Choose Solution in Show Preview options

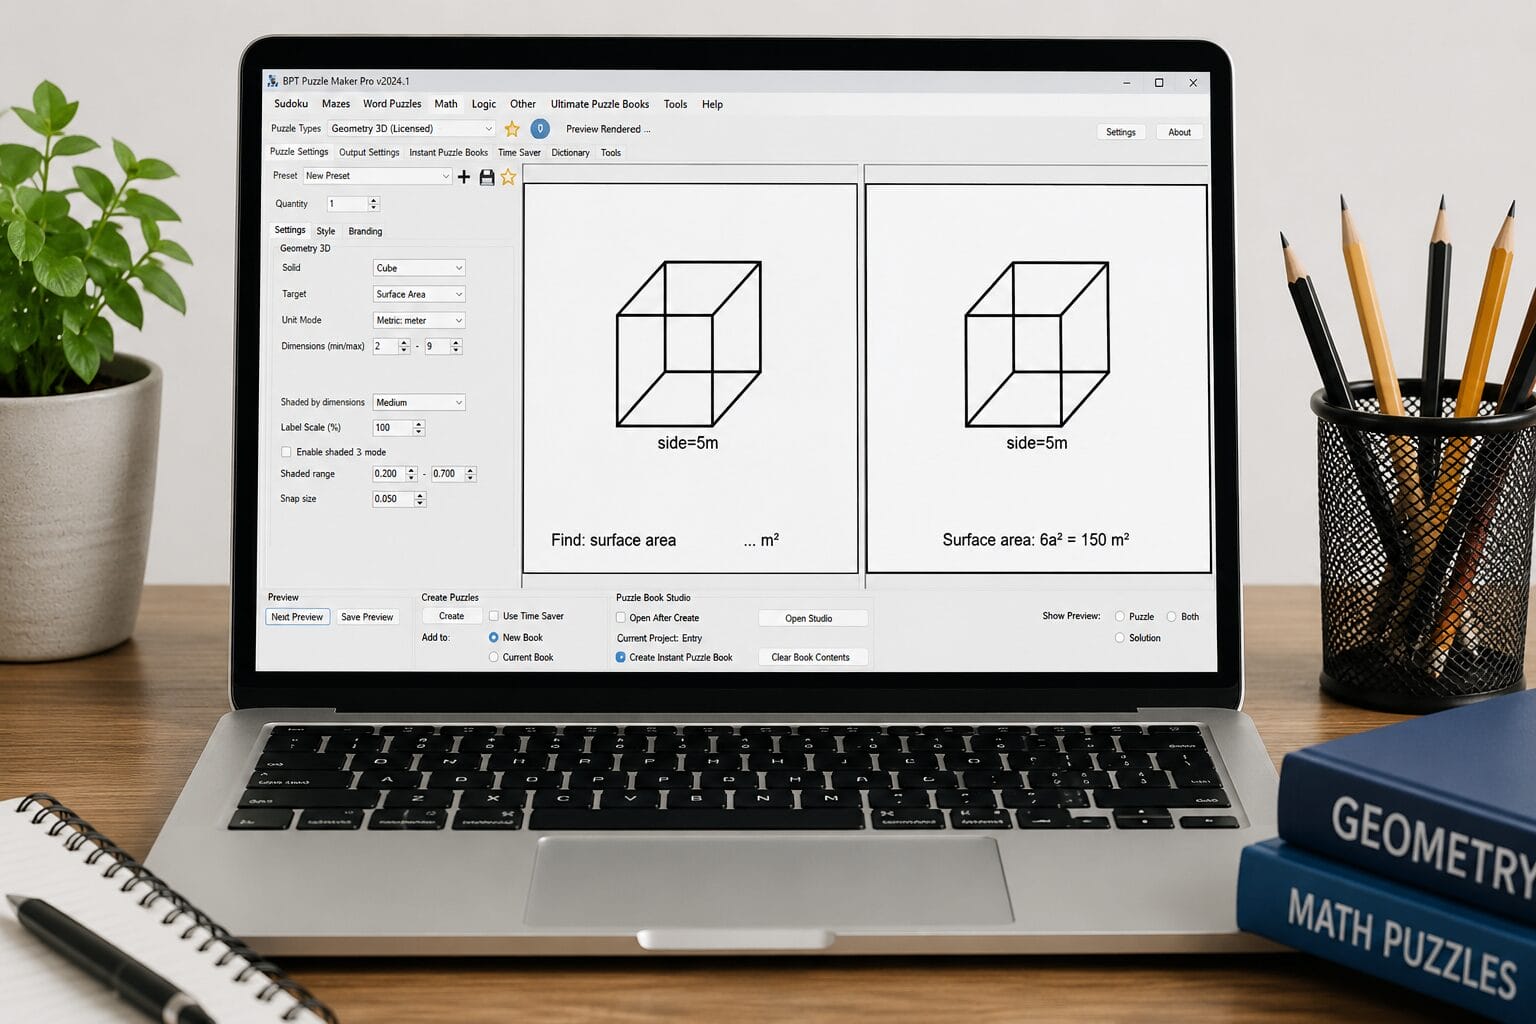click(1120, 638)
